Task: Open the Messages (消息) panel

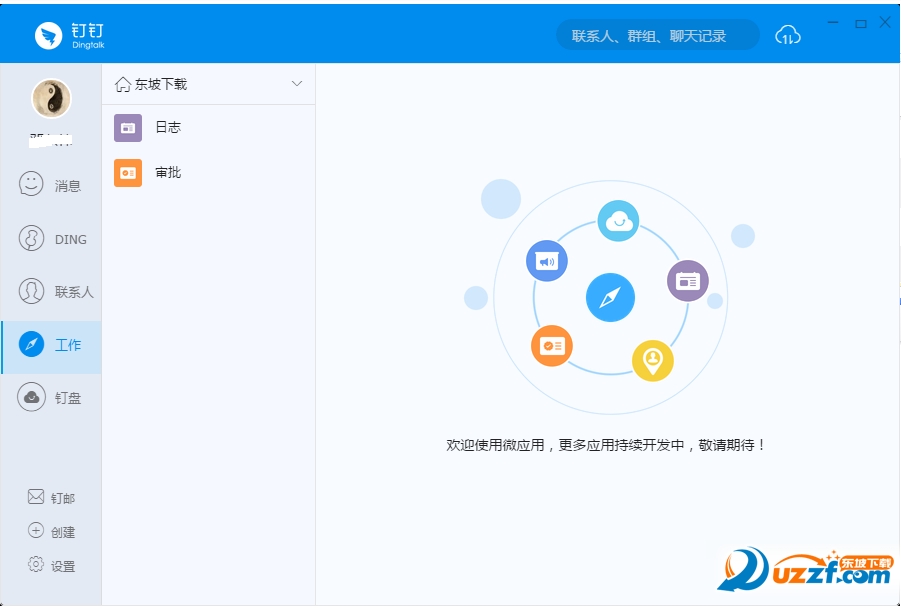Action: (x=50, y=184)
